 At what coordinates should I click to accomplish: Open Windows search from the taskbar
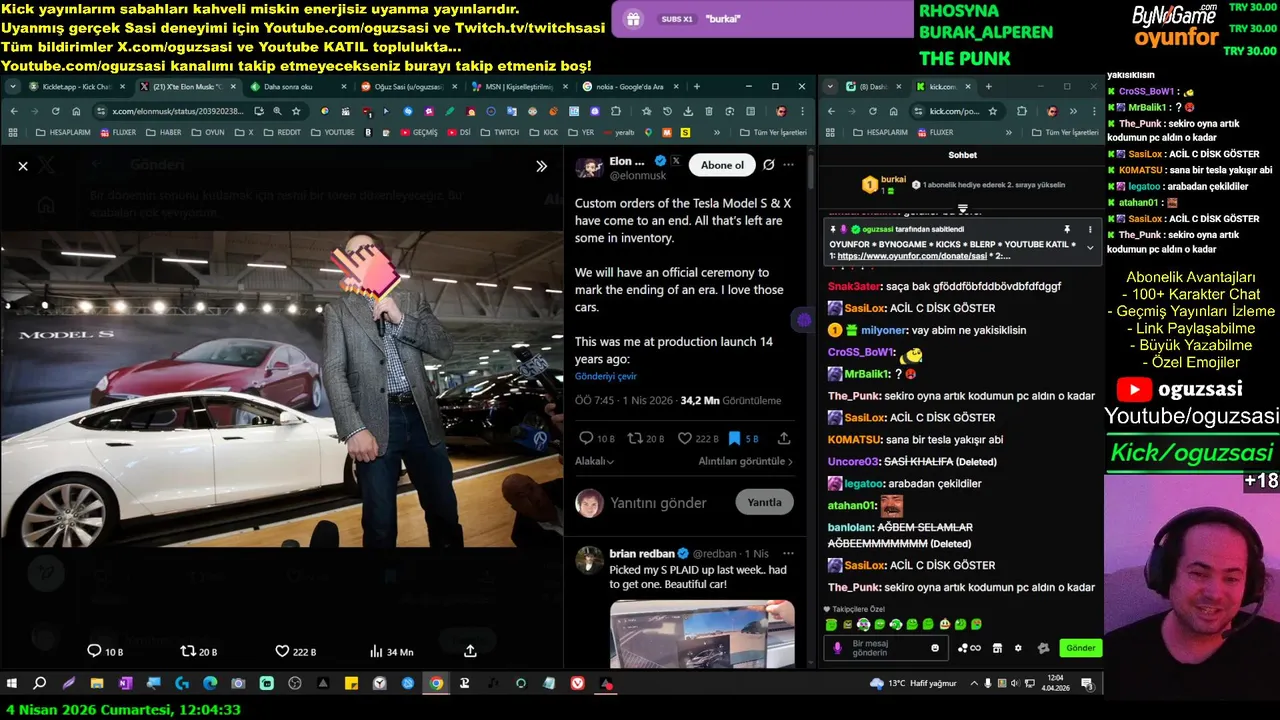(x=40, y=683)
